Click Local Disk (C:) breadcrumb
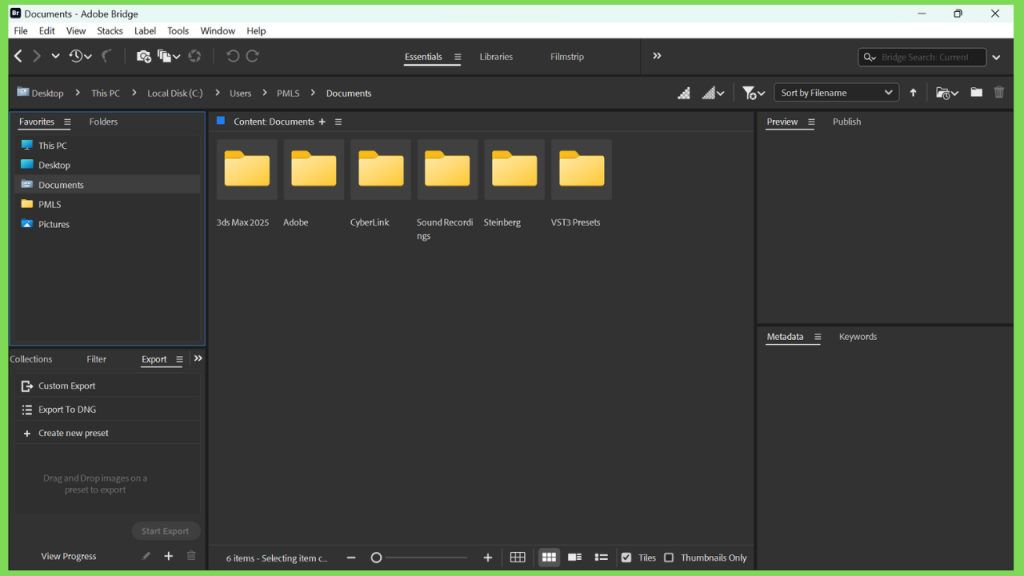This screenshot has height=576, width=1024. coord(175,93)
